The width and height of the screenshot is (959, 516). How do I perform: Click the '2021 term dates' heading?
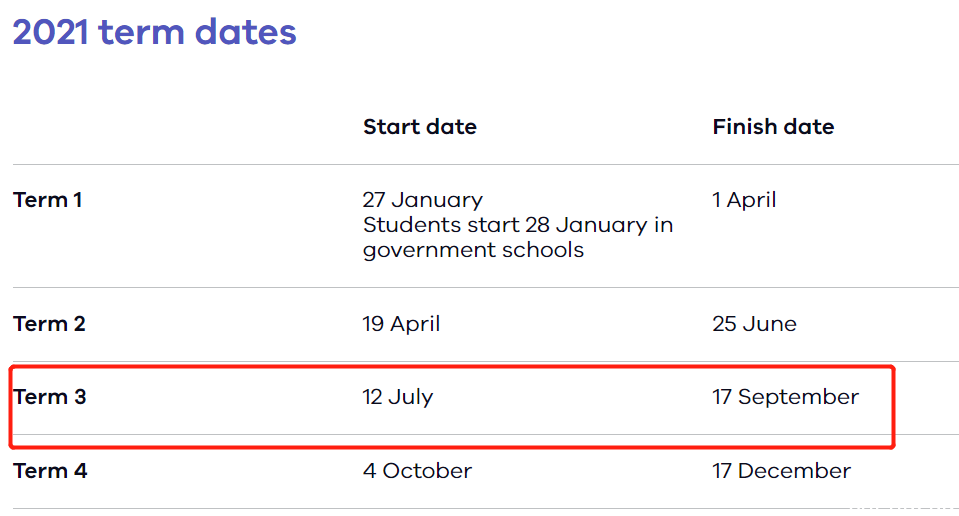coord(154,32)
